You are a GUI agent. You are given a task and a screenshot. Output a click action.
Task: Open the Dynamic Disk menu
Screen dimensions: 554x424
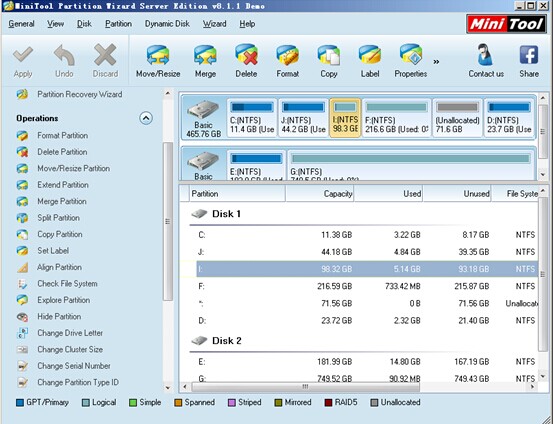(167, 24)
